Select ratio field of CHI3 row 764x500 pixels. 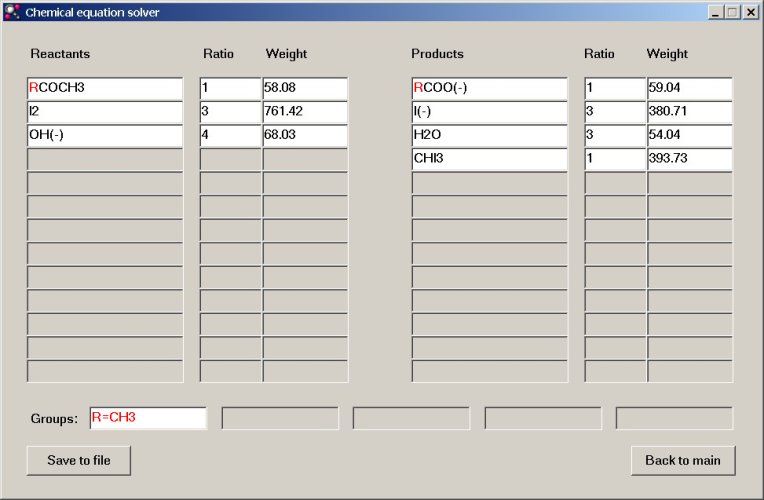click(615, 158)
